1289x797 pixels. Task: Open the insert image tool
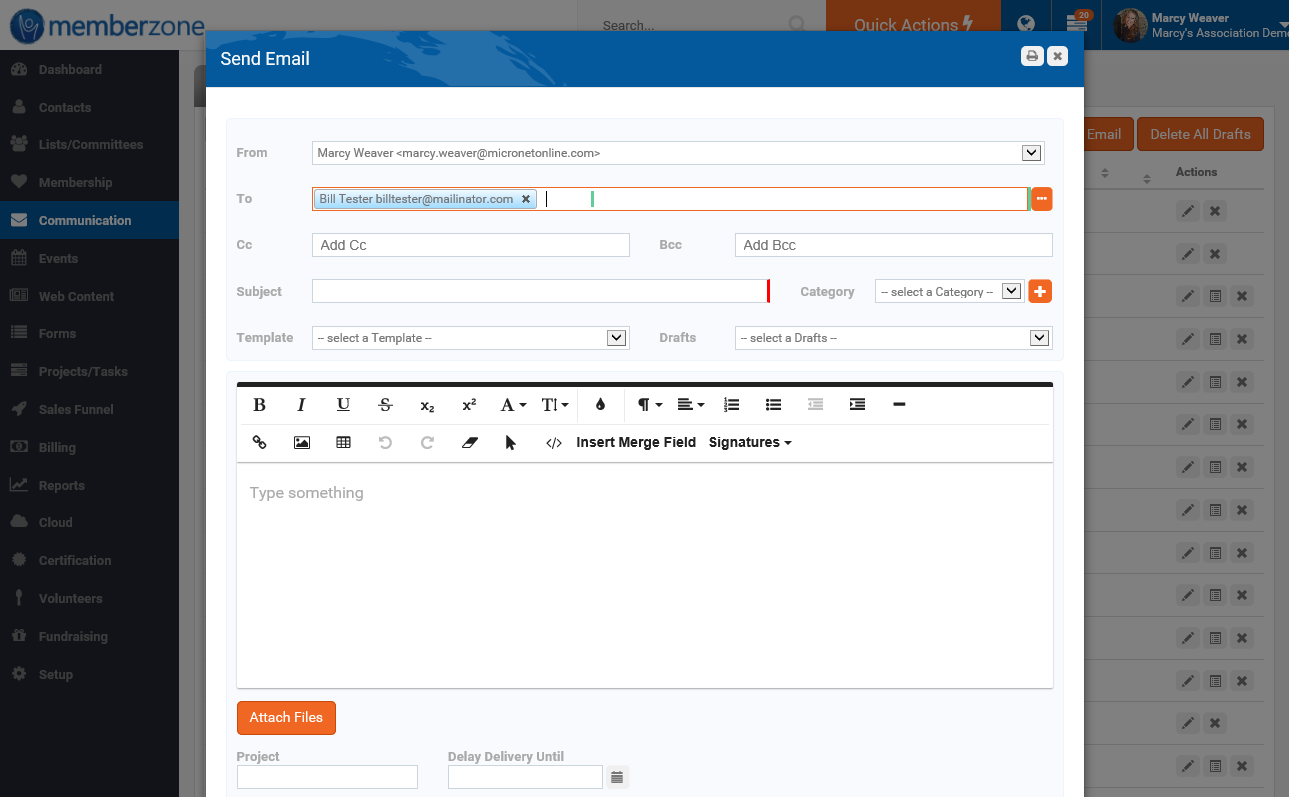[x=301, y=442]
